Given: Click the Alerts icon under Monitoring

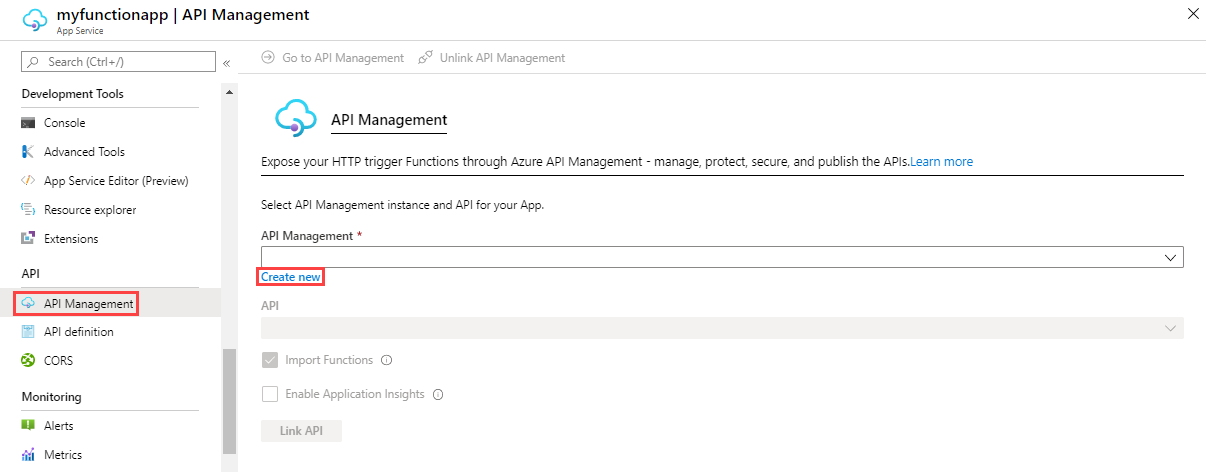Looking at the screenshot, I should click(x=28, y=426).
